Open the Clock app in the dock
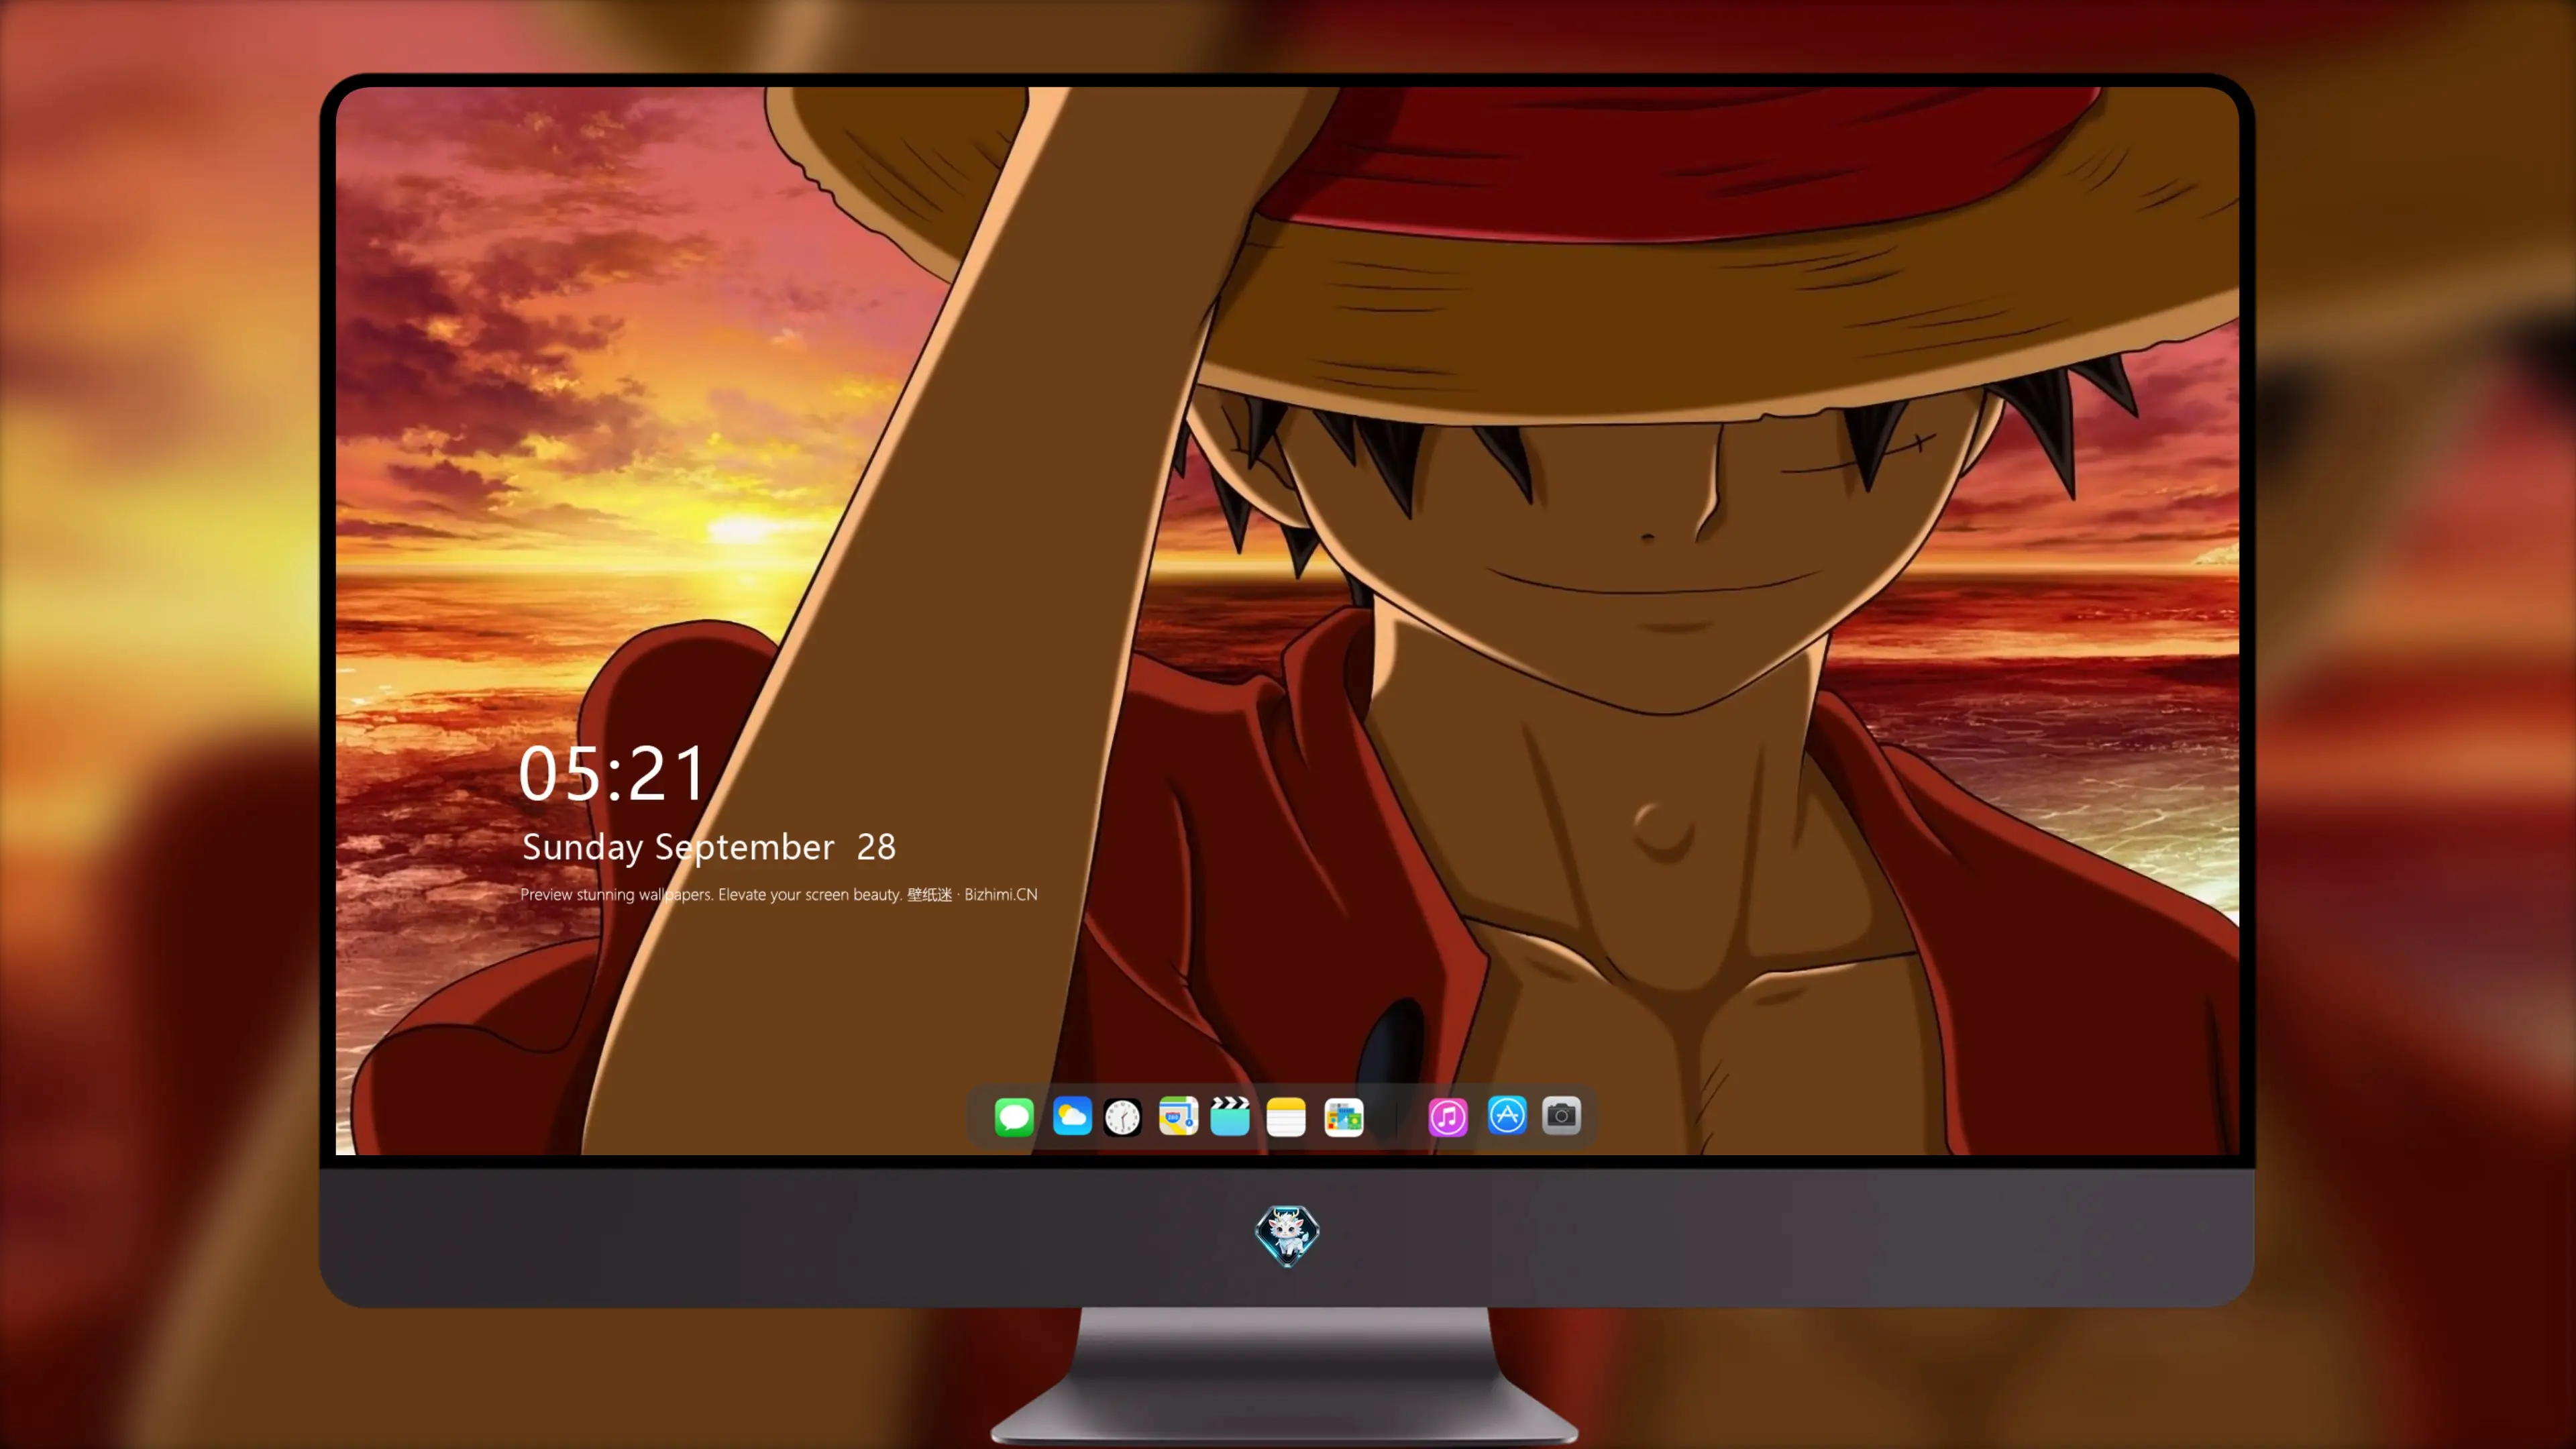 [x=1122, y=1116]
